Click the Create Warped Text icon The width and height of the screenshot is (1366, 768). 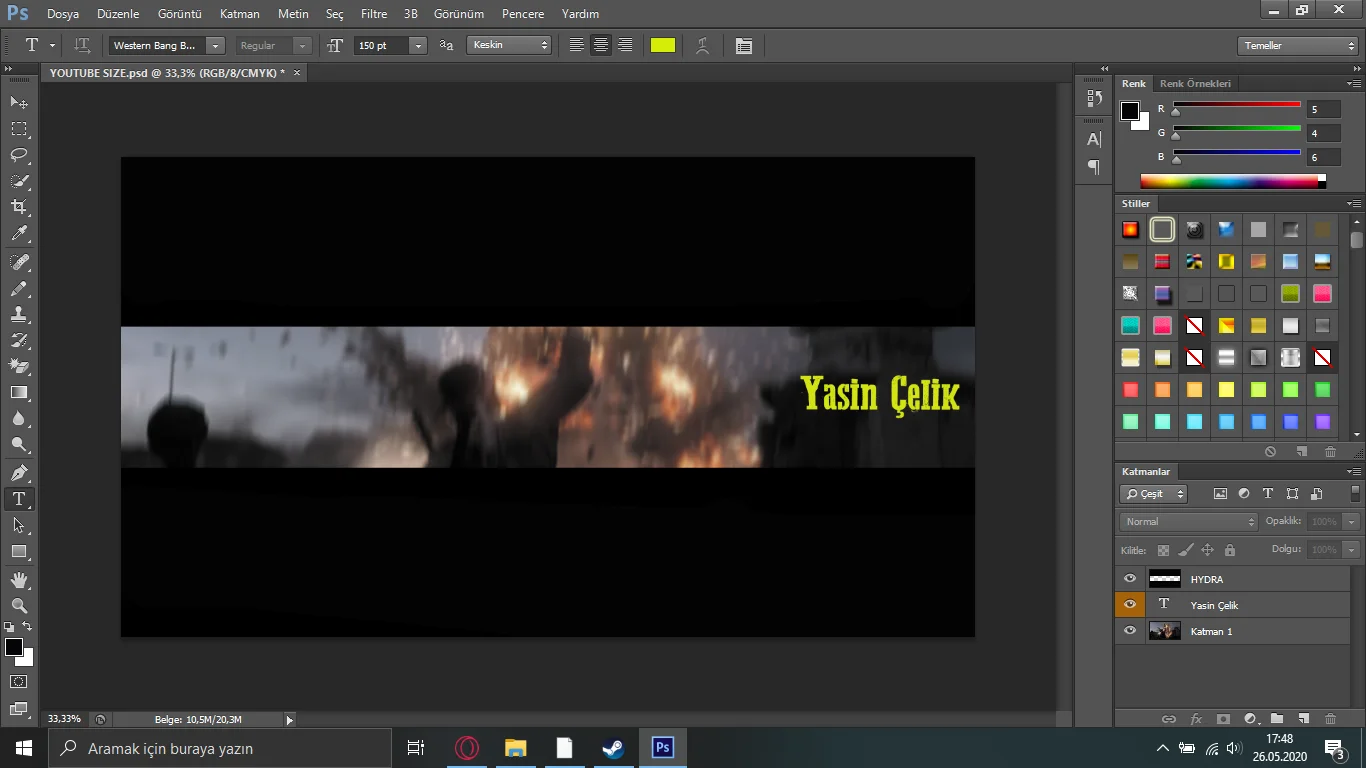click(x=703, y=46)
